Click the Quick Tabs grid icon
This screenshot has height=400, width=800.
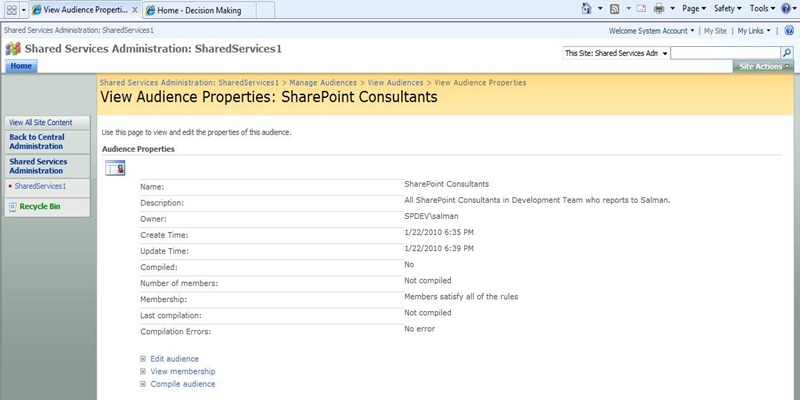click(11, 10)
